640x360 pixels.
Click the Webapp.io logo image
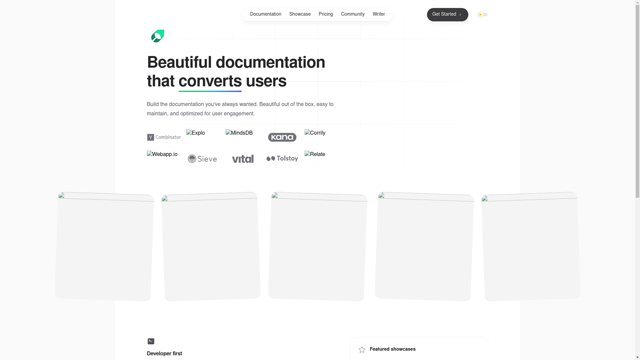[x=162, y=154]
